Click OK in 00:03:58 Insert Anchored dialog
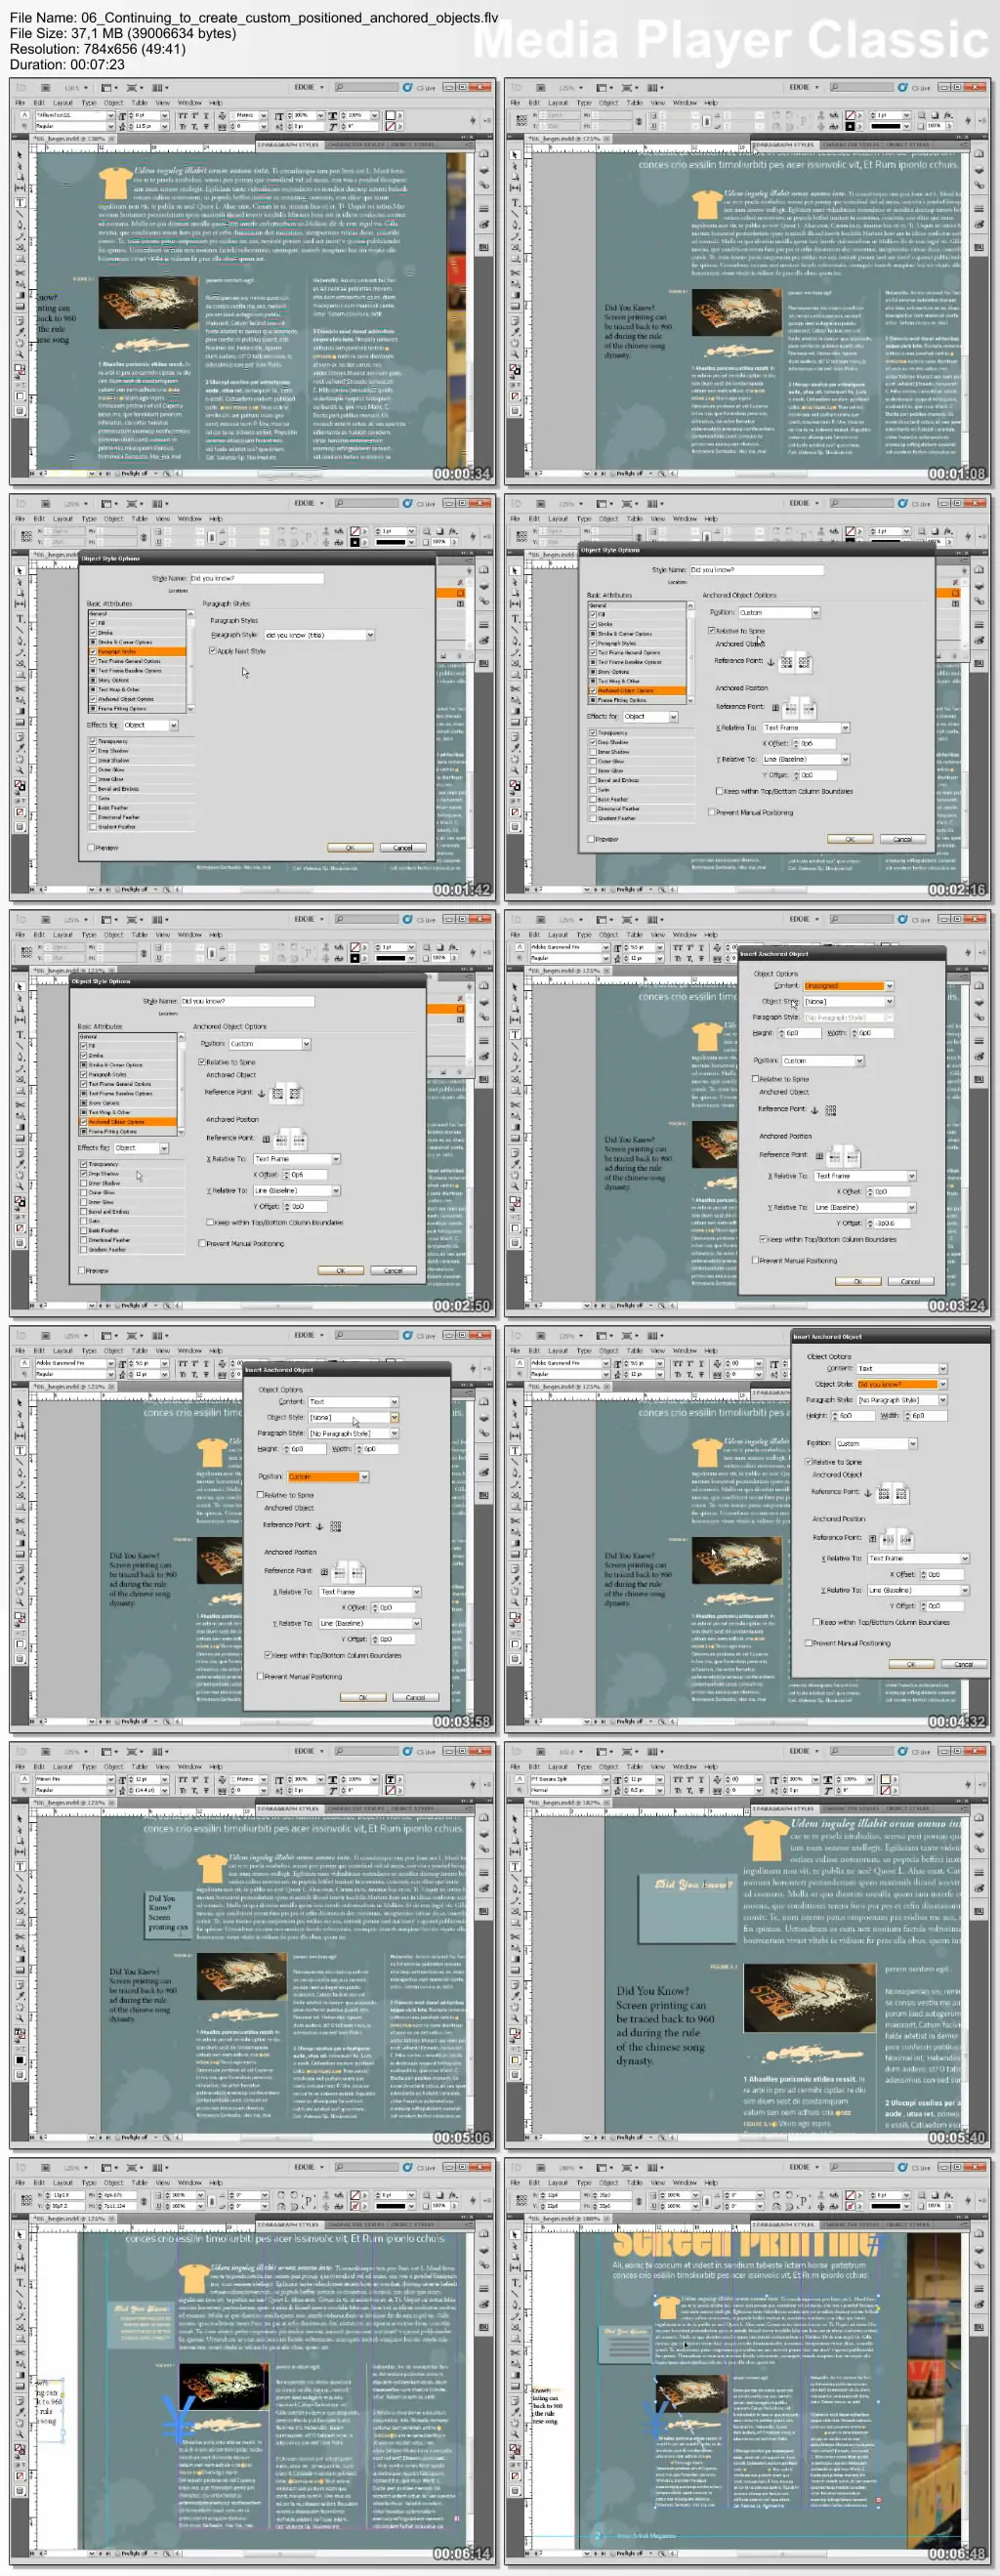1000x2576 pixels. pos(362,1697)
